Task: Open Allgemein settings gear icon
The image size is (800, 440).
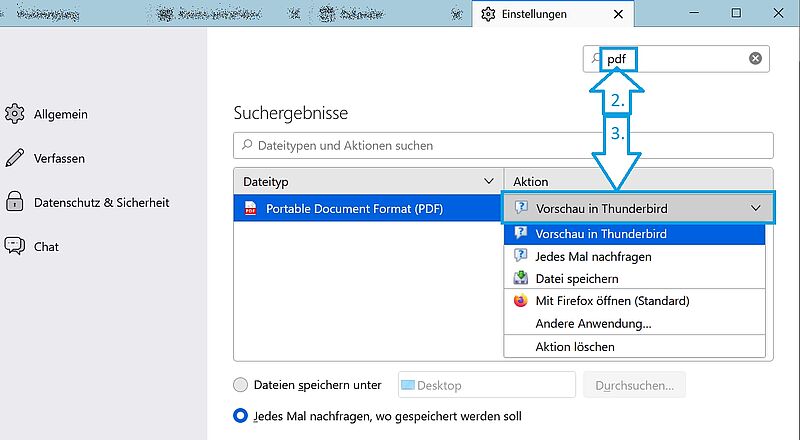Action: click(x=14, y=114)
